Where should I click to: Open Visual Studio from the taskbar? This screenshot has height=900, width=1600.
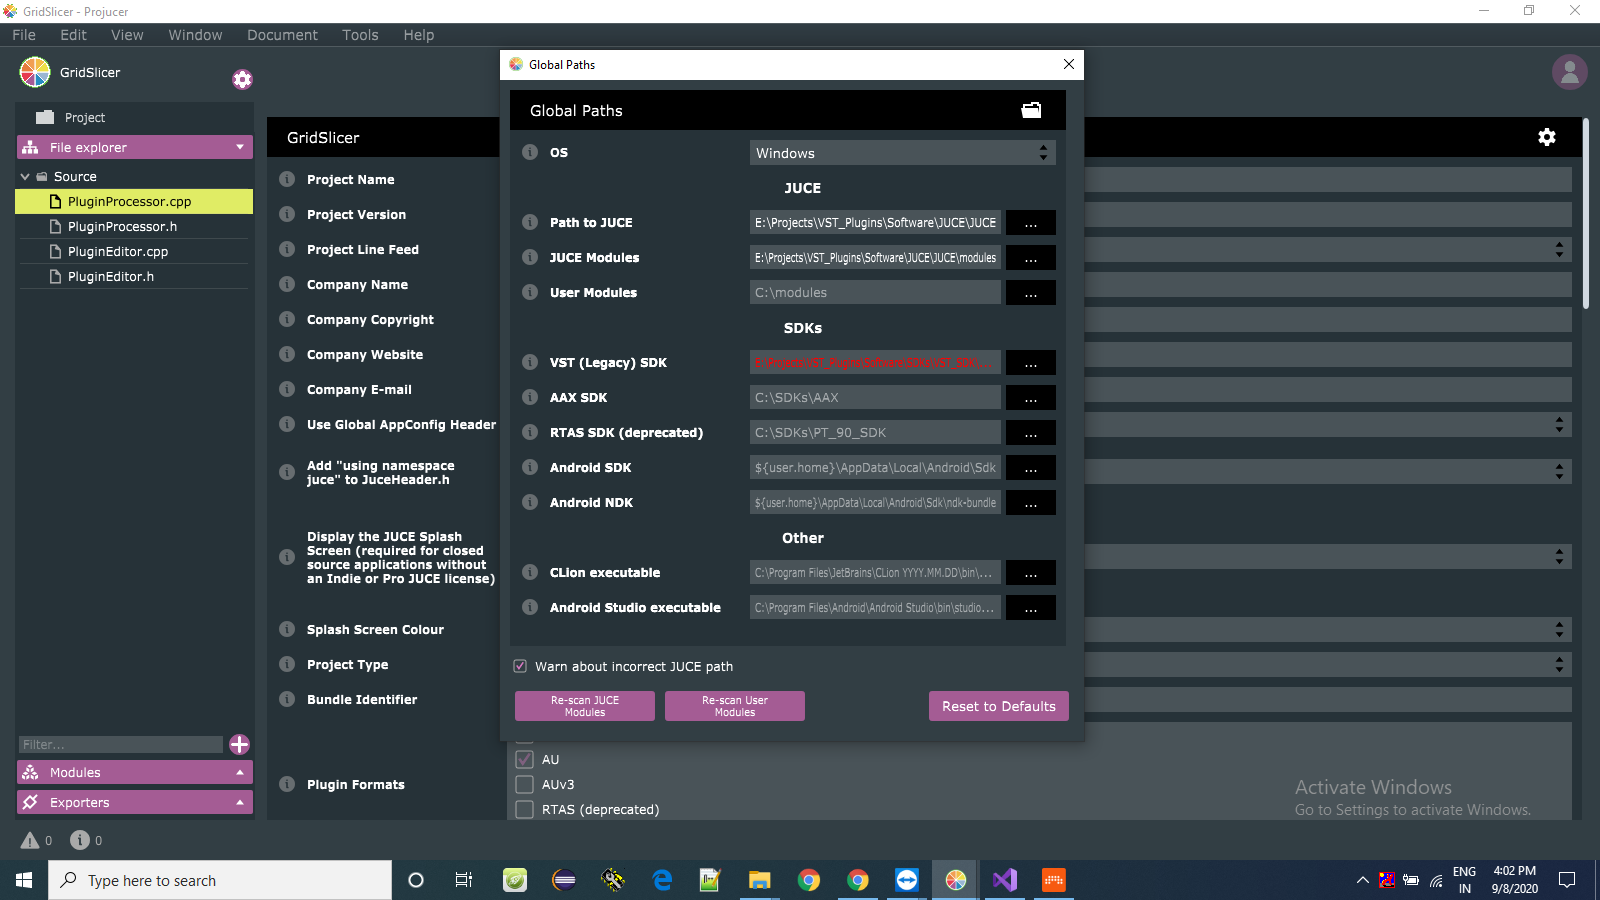[1005, 880]
